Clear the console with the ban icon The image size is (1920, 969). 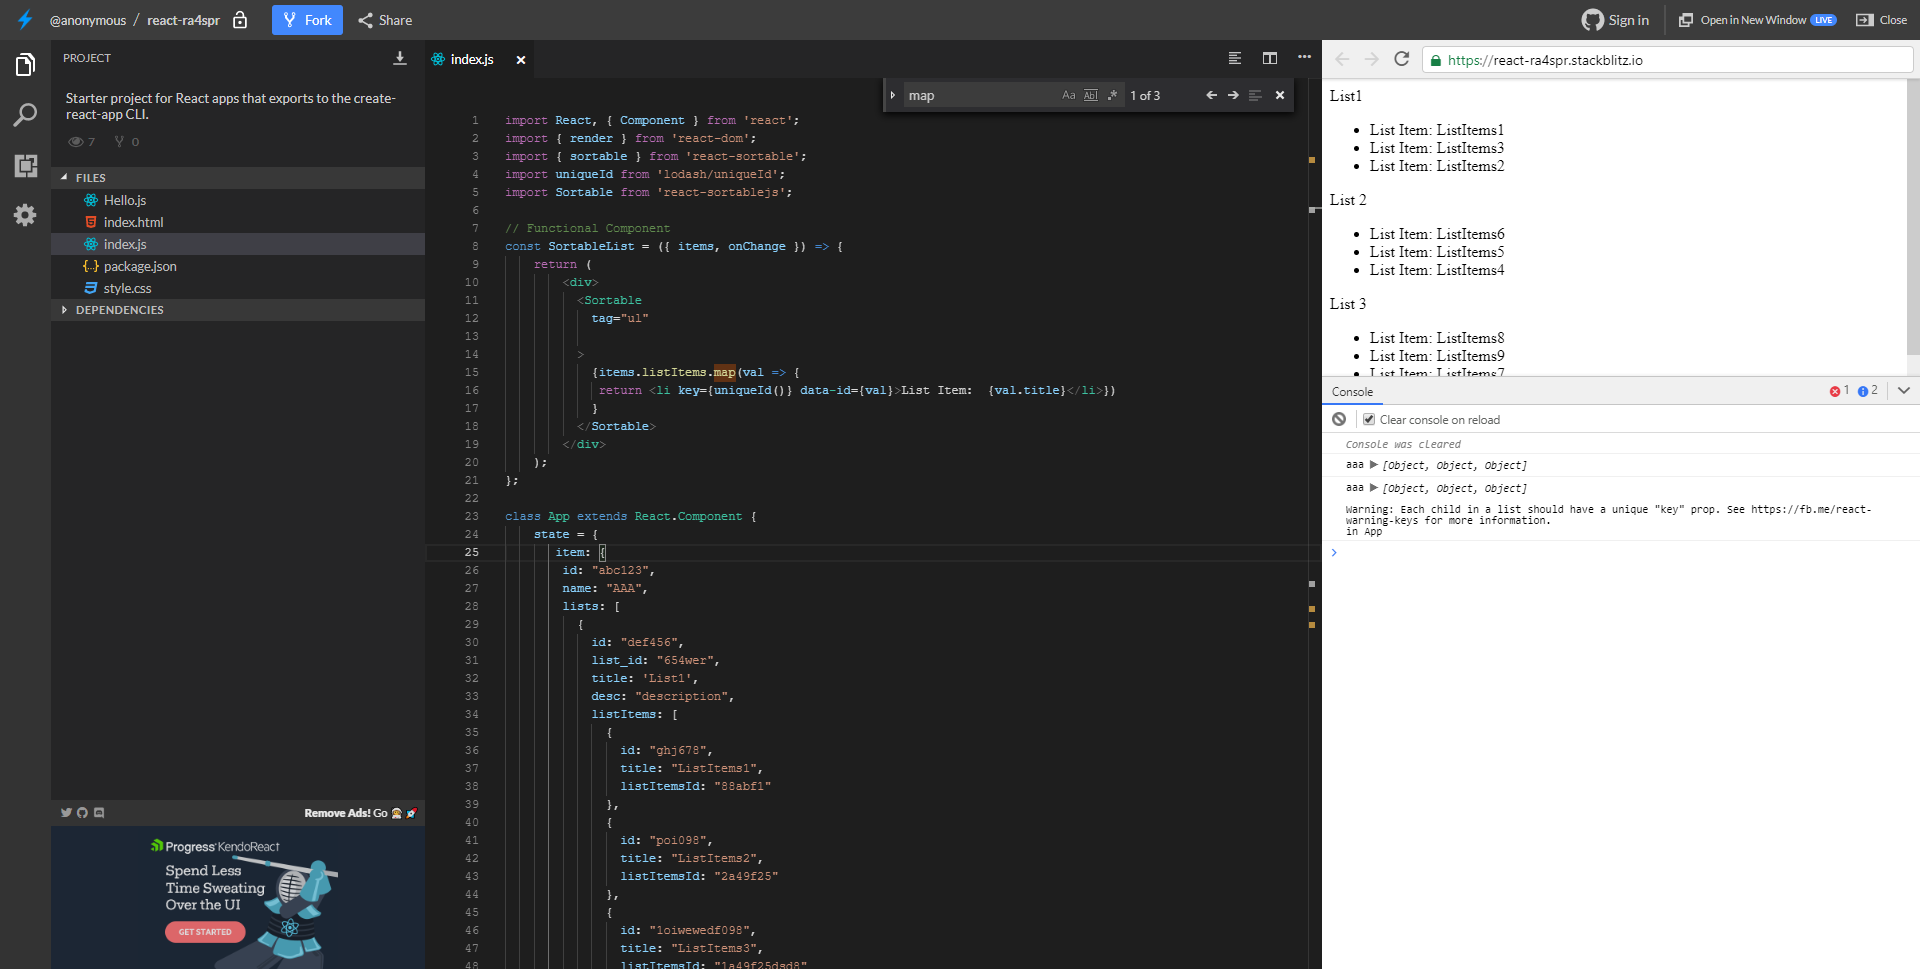click(1339, 419)
